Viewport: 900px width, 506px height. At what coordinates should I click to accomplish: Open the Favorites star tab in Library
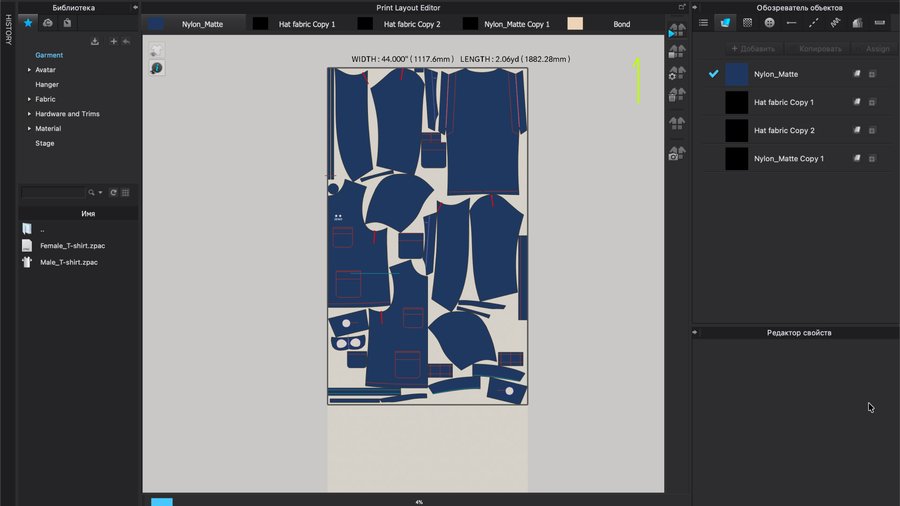pyautogui.click(x=28, y=22)
